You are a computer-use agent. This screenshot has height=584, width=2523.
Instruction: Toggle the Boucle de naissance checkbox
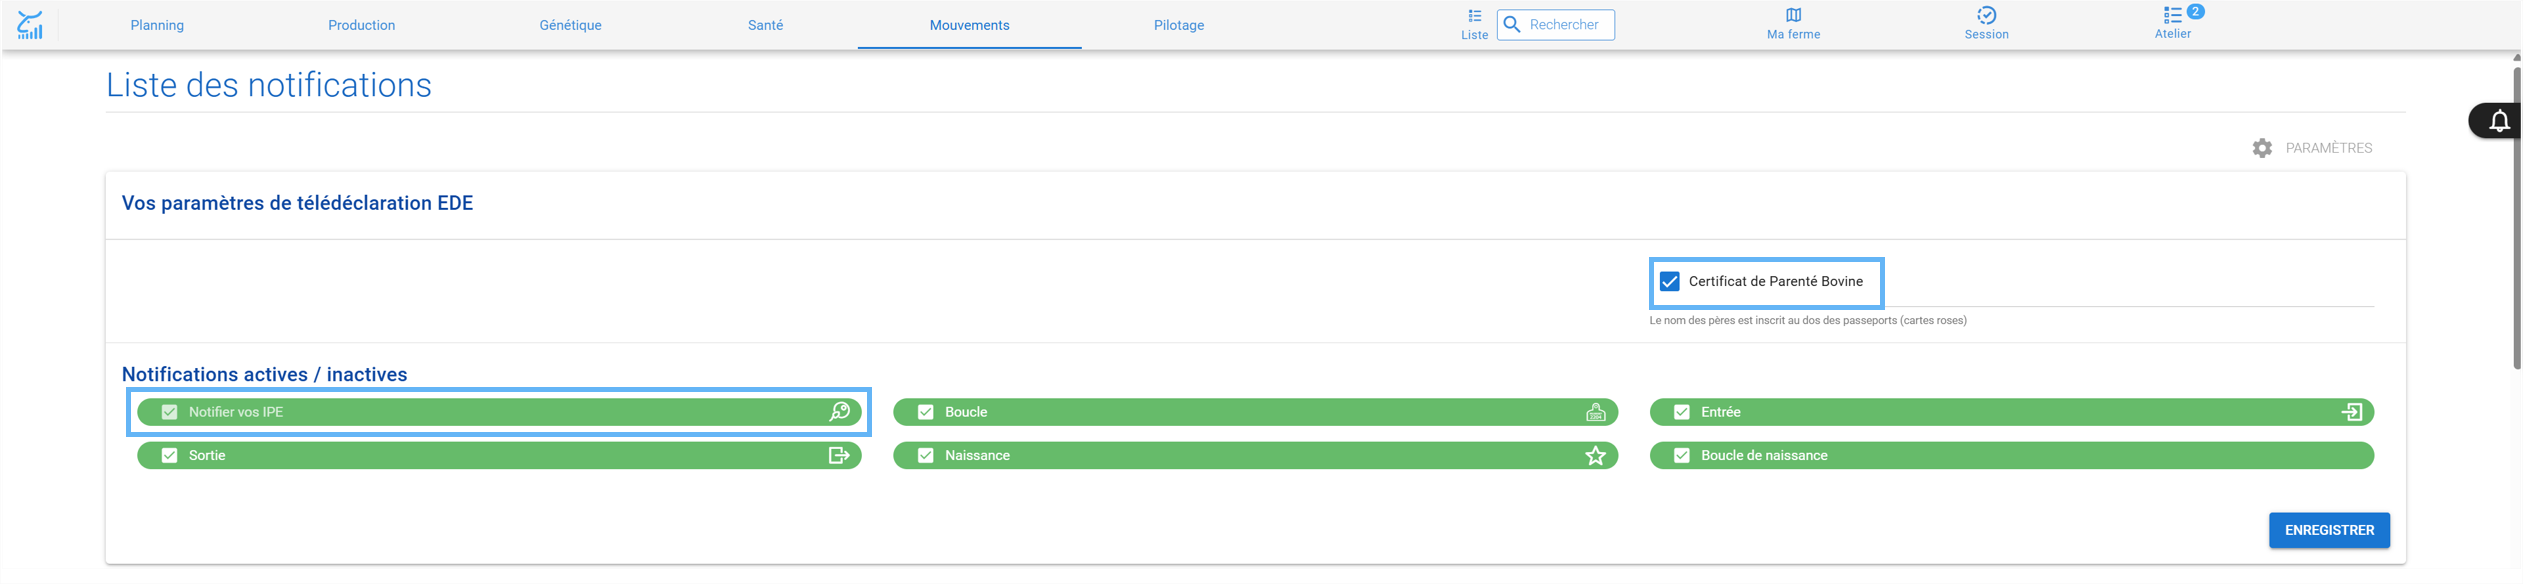pos(1682,456)
